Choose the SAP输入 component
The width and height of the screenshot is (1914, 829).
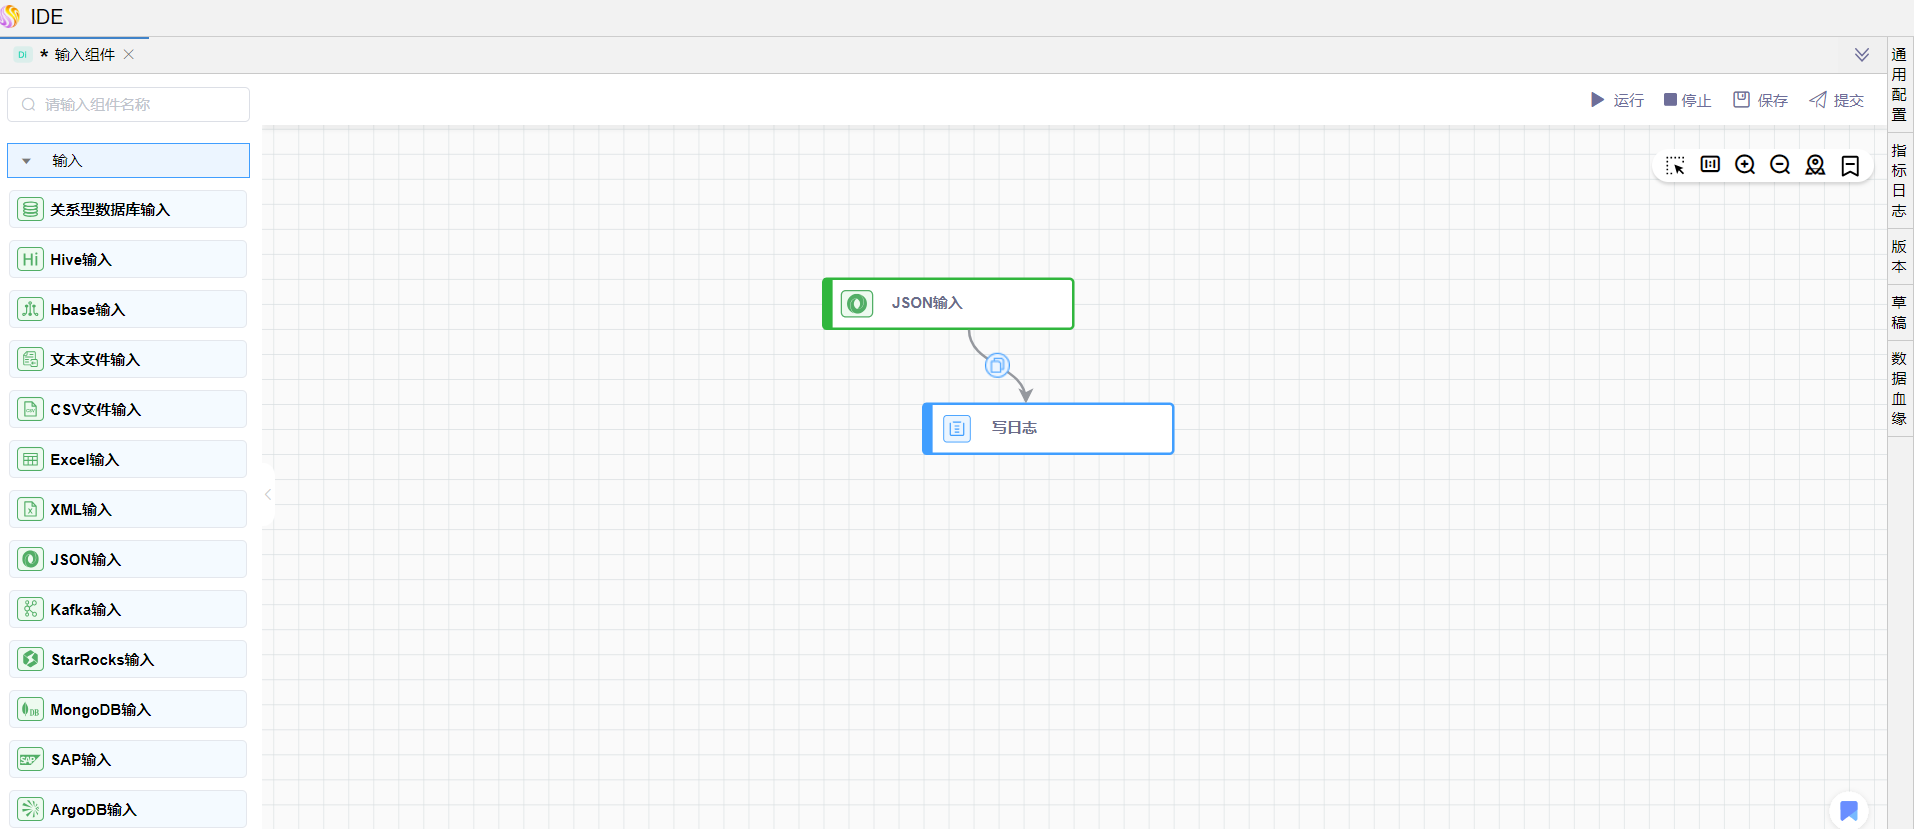pos(128,759)
